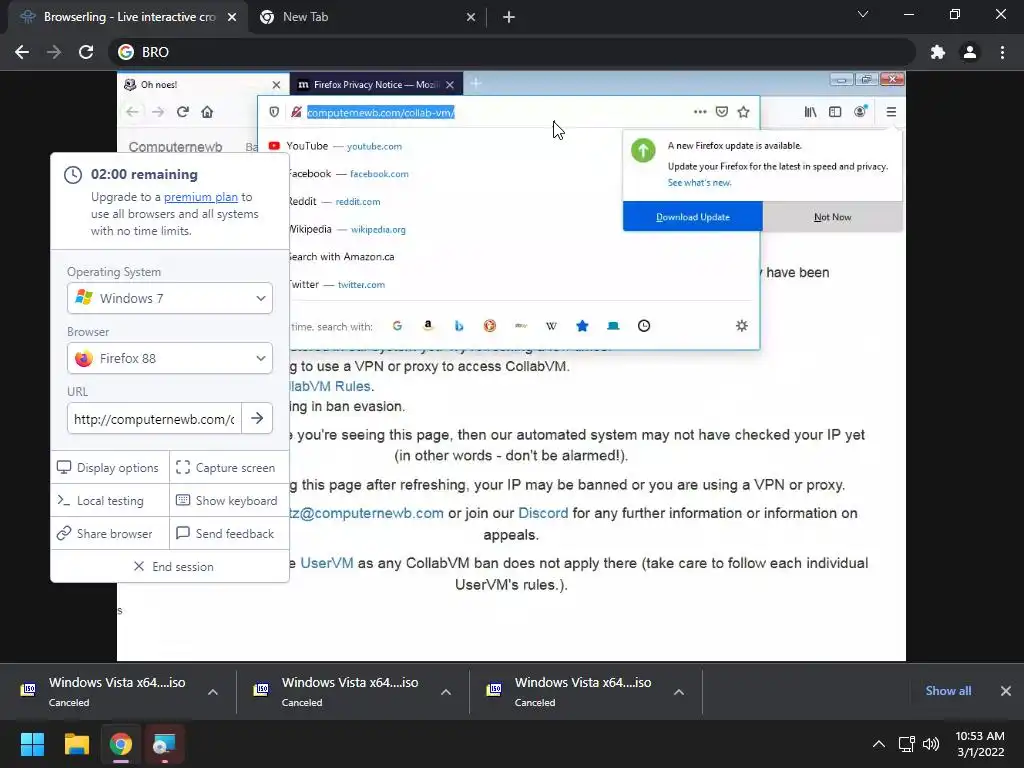Choose reddit.com suggestion in Firefox dropdown

coord(334,202)
